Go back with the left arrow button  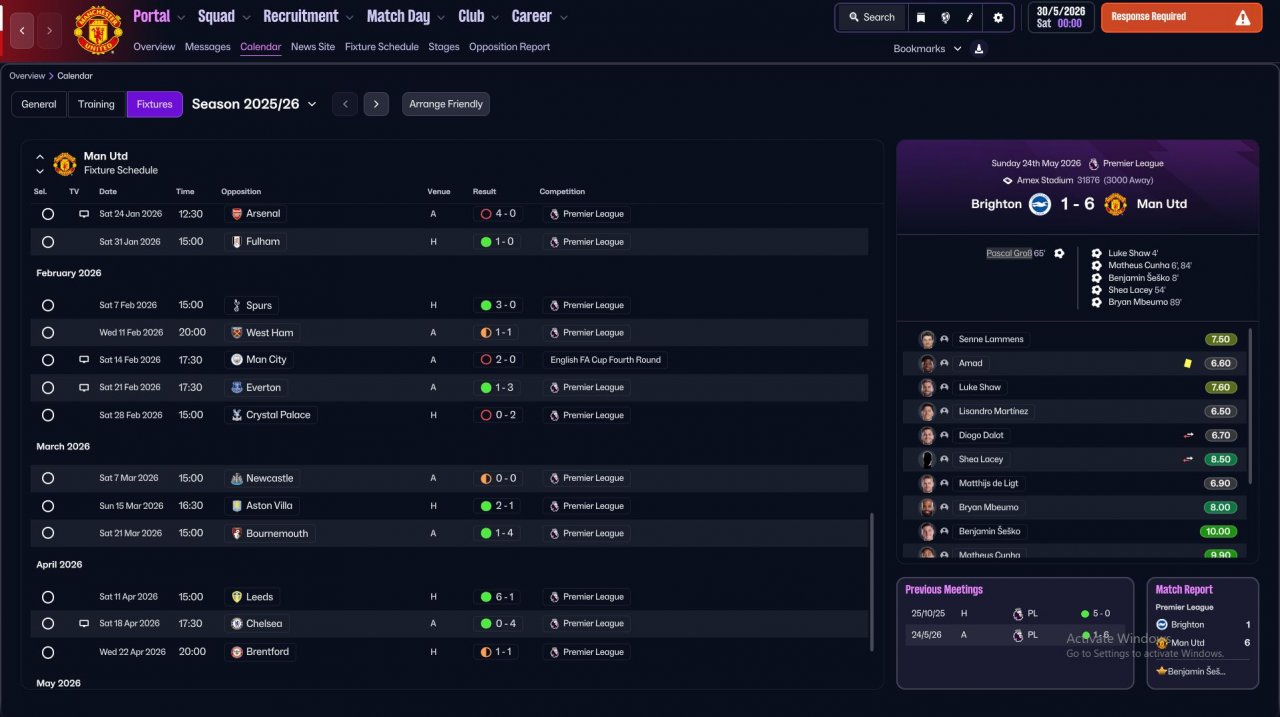tap(23, 31)
